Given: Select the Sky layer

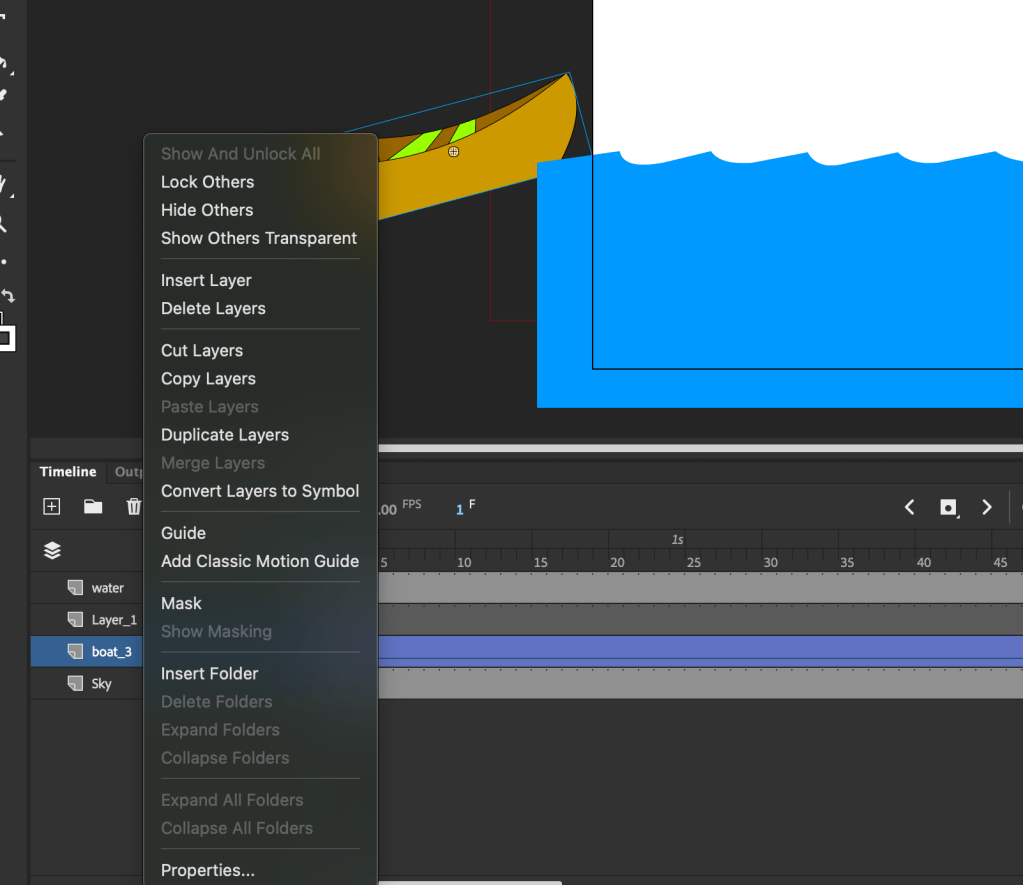Looking at the screenshot, I should click(x=101, y=684).
